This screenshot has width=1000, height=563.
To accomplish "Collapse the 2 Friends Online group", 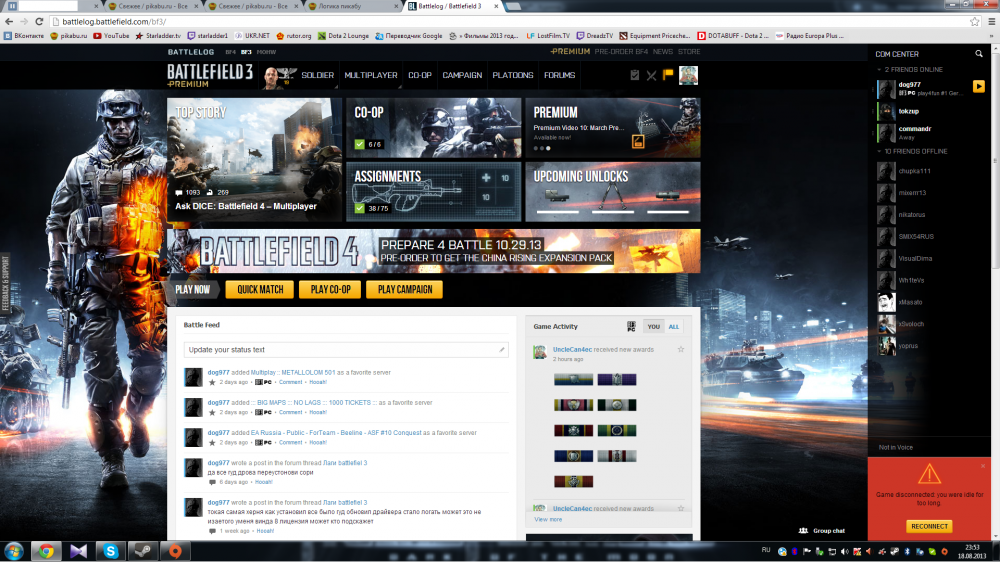I will pyautogui.click(x=879, y=69).
